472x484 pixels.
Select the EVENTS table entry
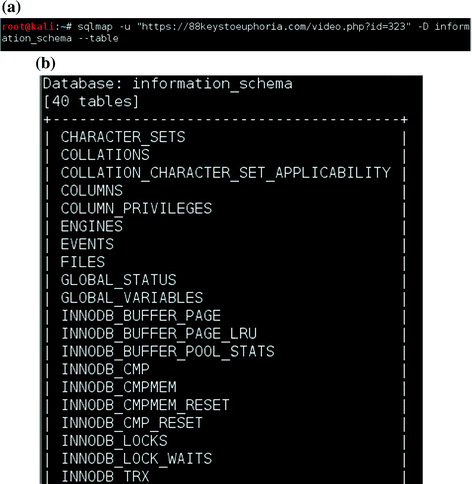pyautogui.click(x=87, y=244)
